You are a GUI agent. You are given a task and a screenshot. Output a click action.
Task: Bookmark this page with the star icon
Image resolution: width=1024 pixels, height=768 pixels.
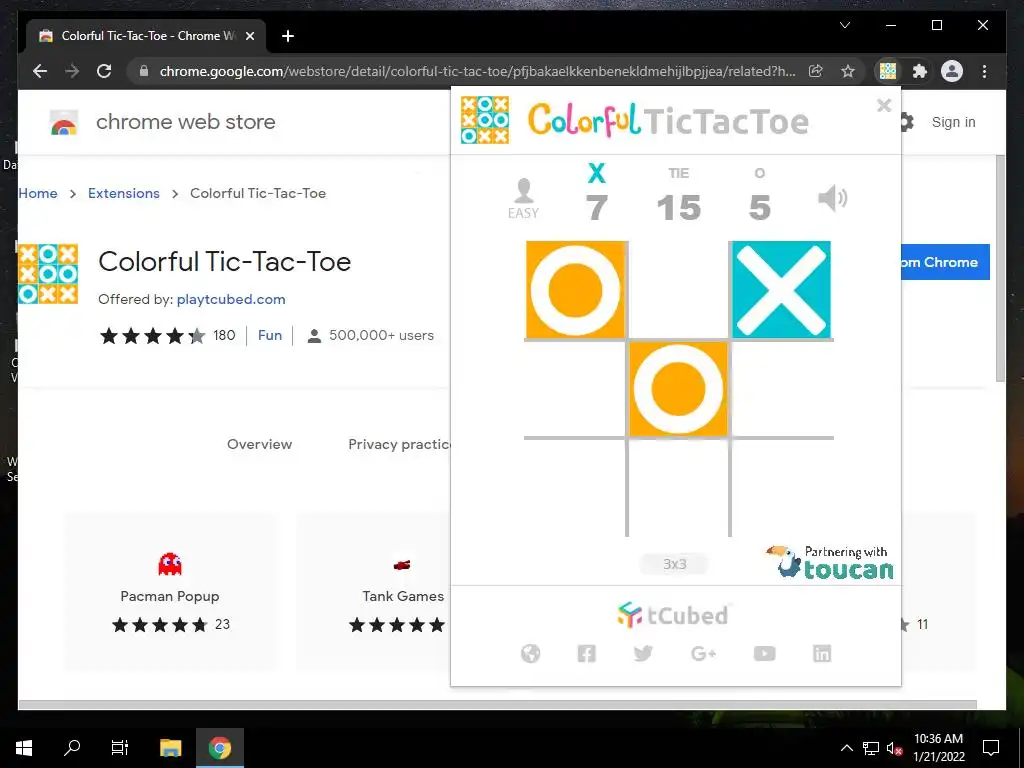pos(848,71)
